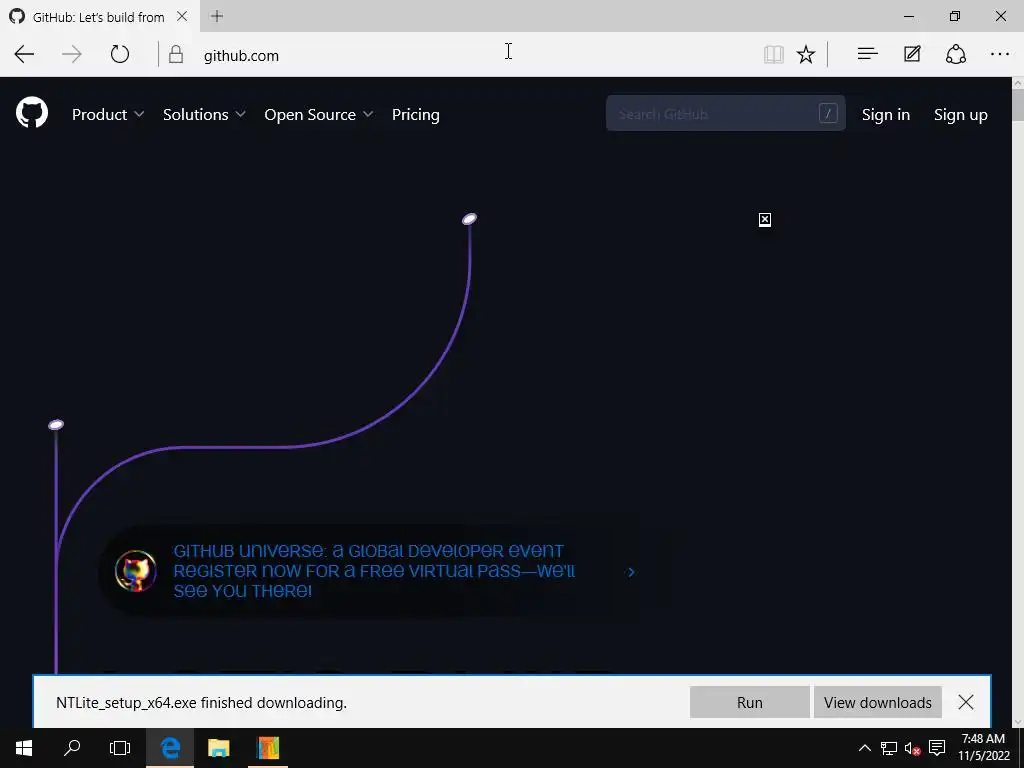Screen dimensions: 1024x768
Task: Expand the Open Source dropdown menu
Action: pyautogui.click(x=319, y=114)
